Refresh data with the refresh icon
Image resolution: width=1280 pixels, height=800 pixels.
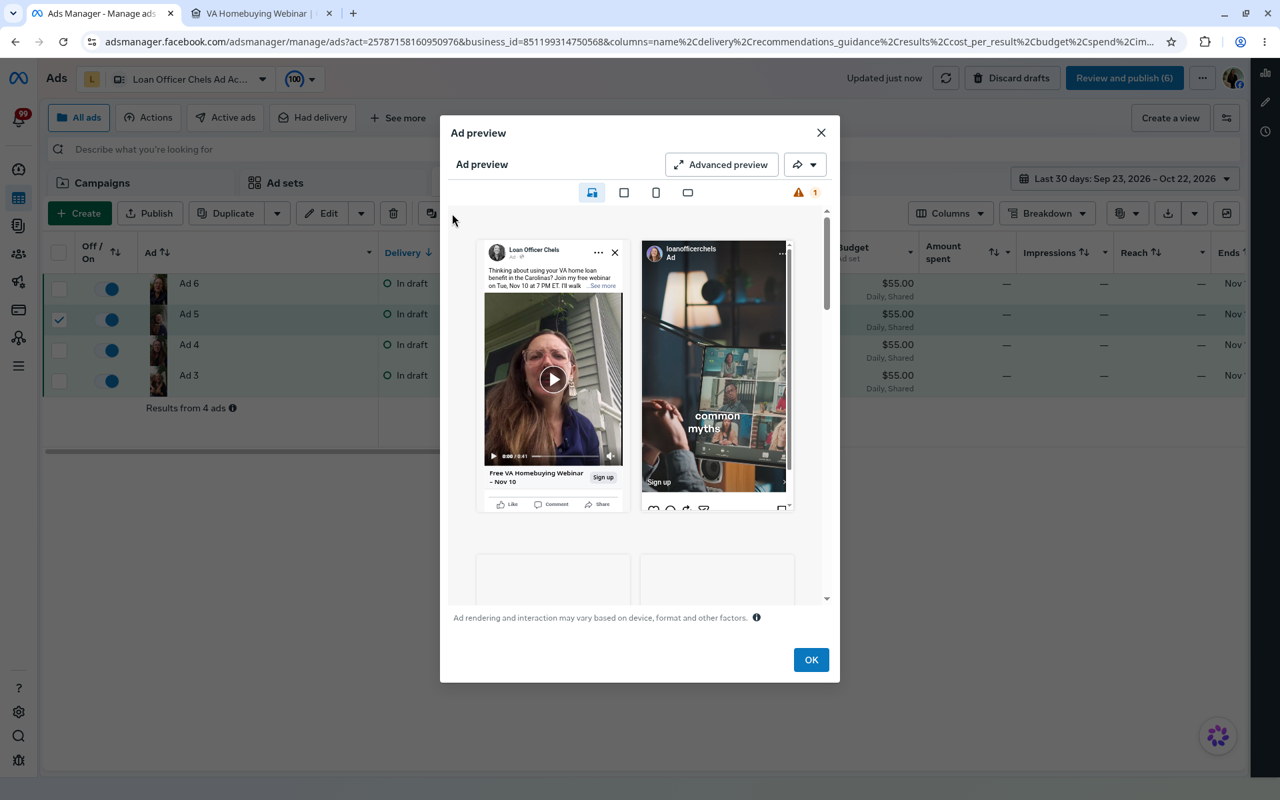946,78
